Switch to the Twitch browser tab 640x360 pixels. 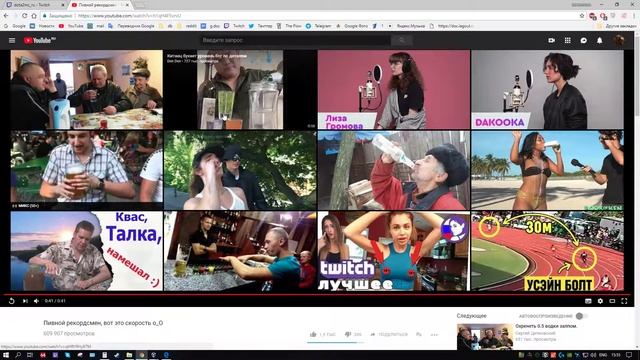34,5
